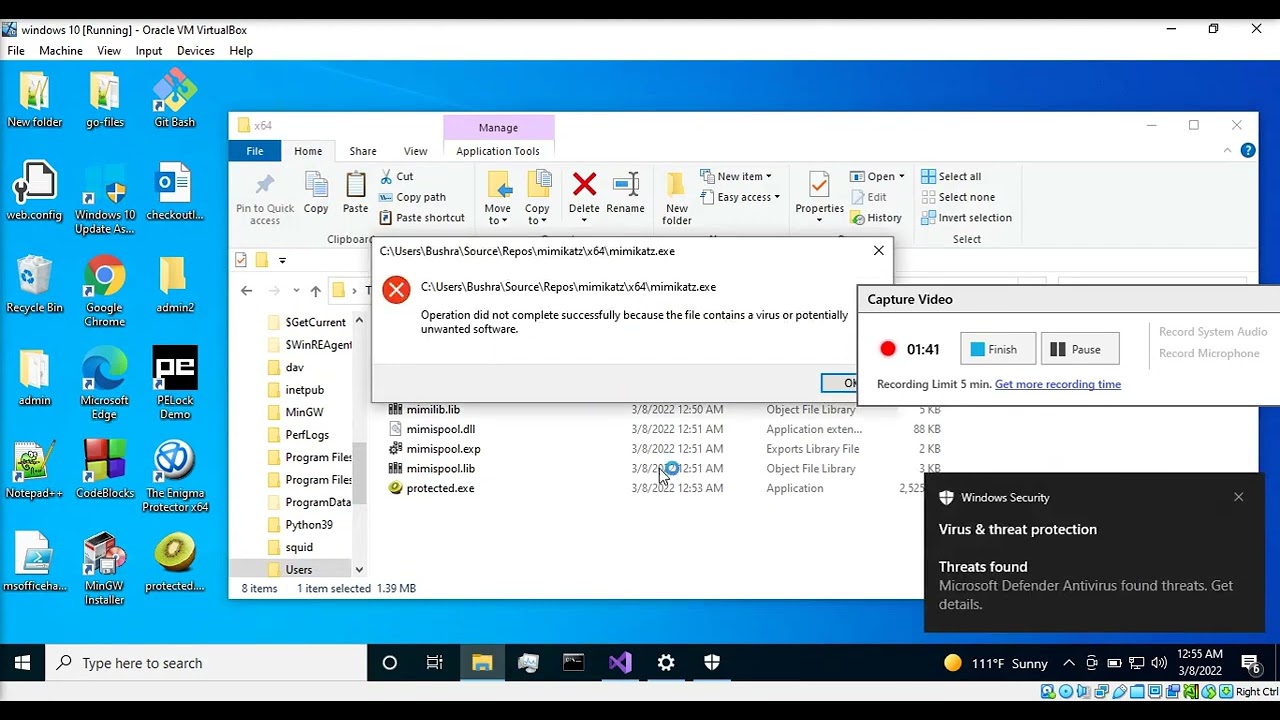Open VirtualBox Devices menu
1280x720 pixels.
coord(196,50)
